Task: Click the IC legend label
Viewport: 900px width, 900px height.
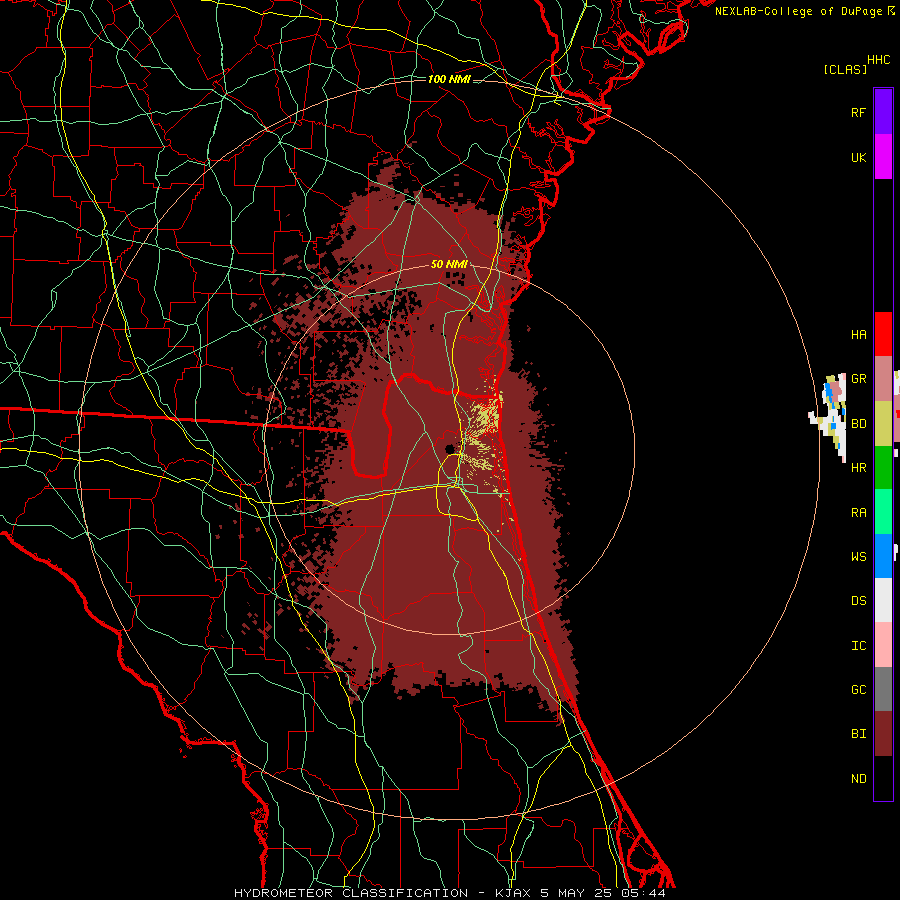Action: [858, 646]
